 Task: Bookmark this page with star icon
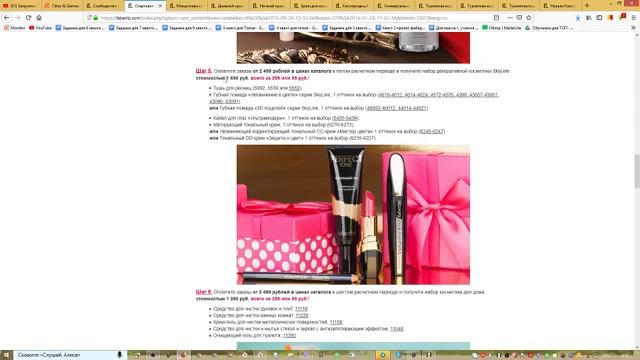(x=529, y=18)
